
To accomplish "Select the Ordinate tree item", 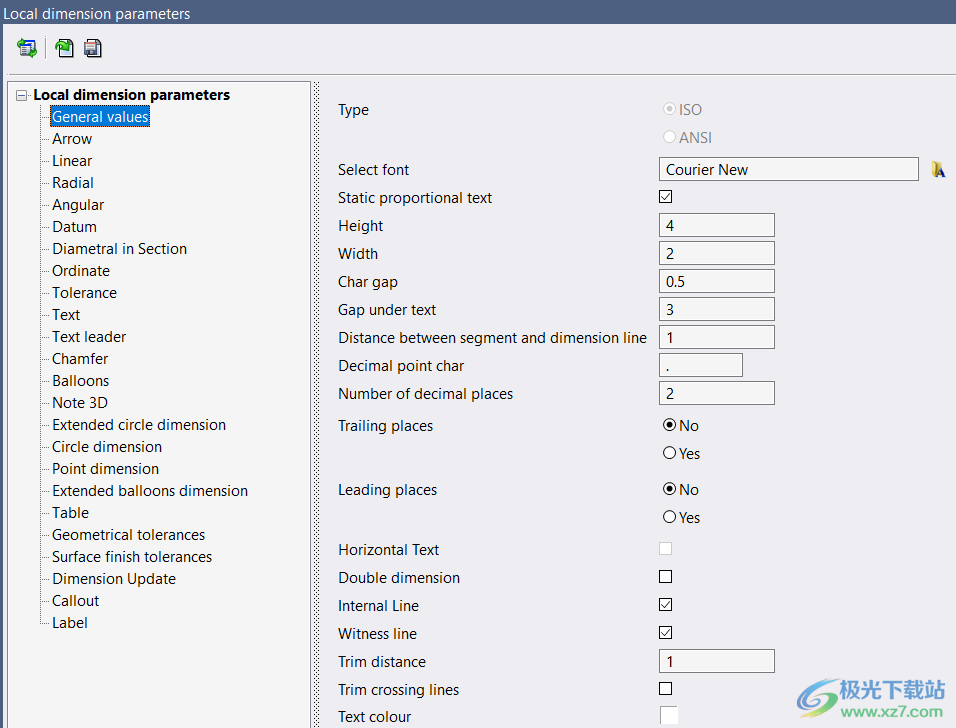I will click(81, 270).
